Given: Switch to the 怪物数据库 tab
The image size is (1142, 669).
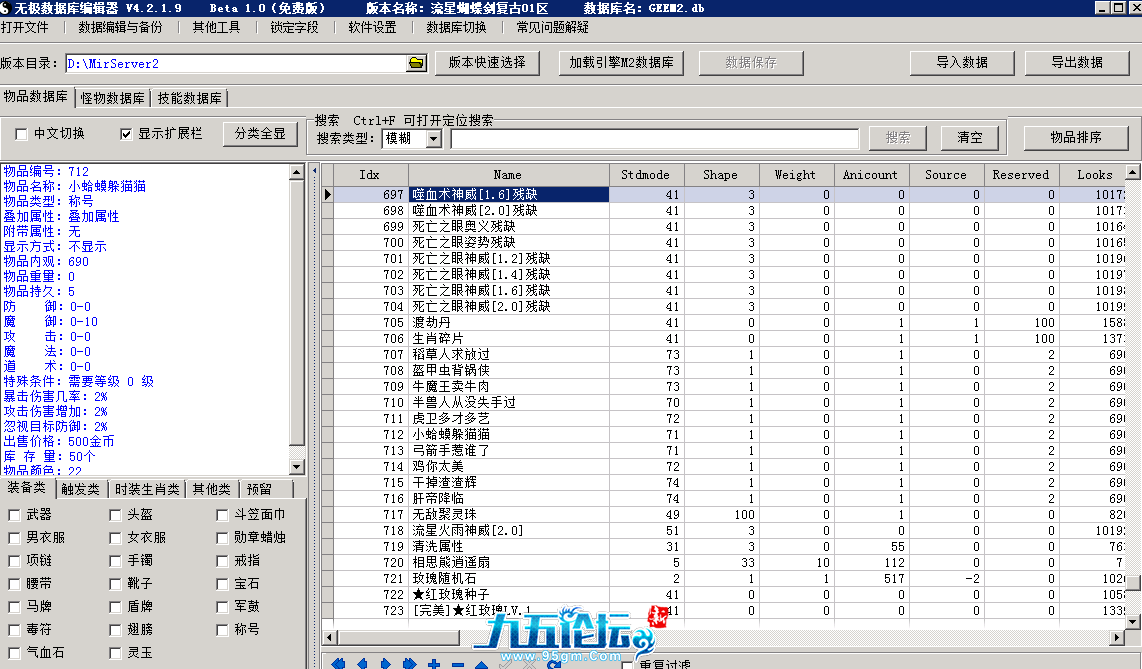Looking at the screenshot, I should 112,98.
